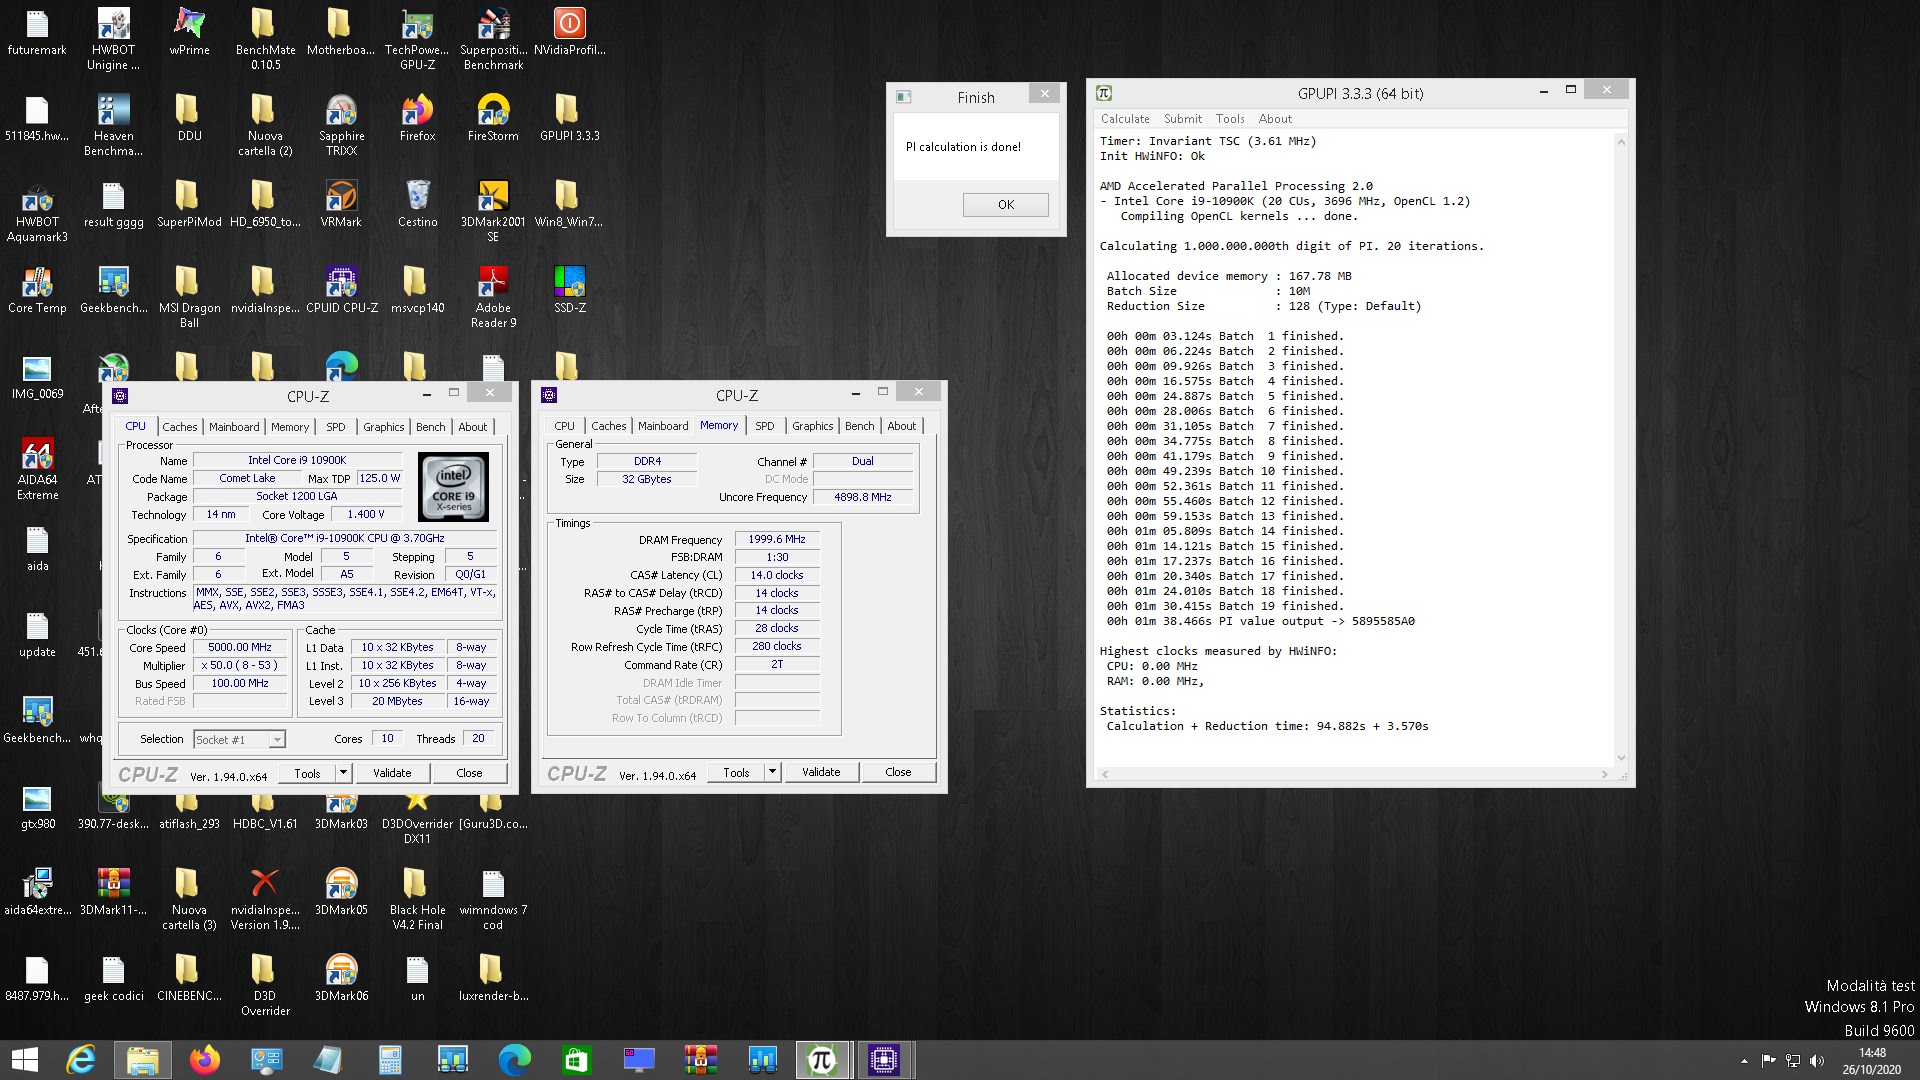Viewport: 1920px width, 1080px height.
Task: Launch the SSD-Z desktop shortcut
Action: pos(569,290)
